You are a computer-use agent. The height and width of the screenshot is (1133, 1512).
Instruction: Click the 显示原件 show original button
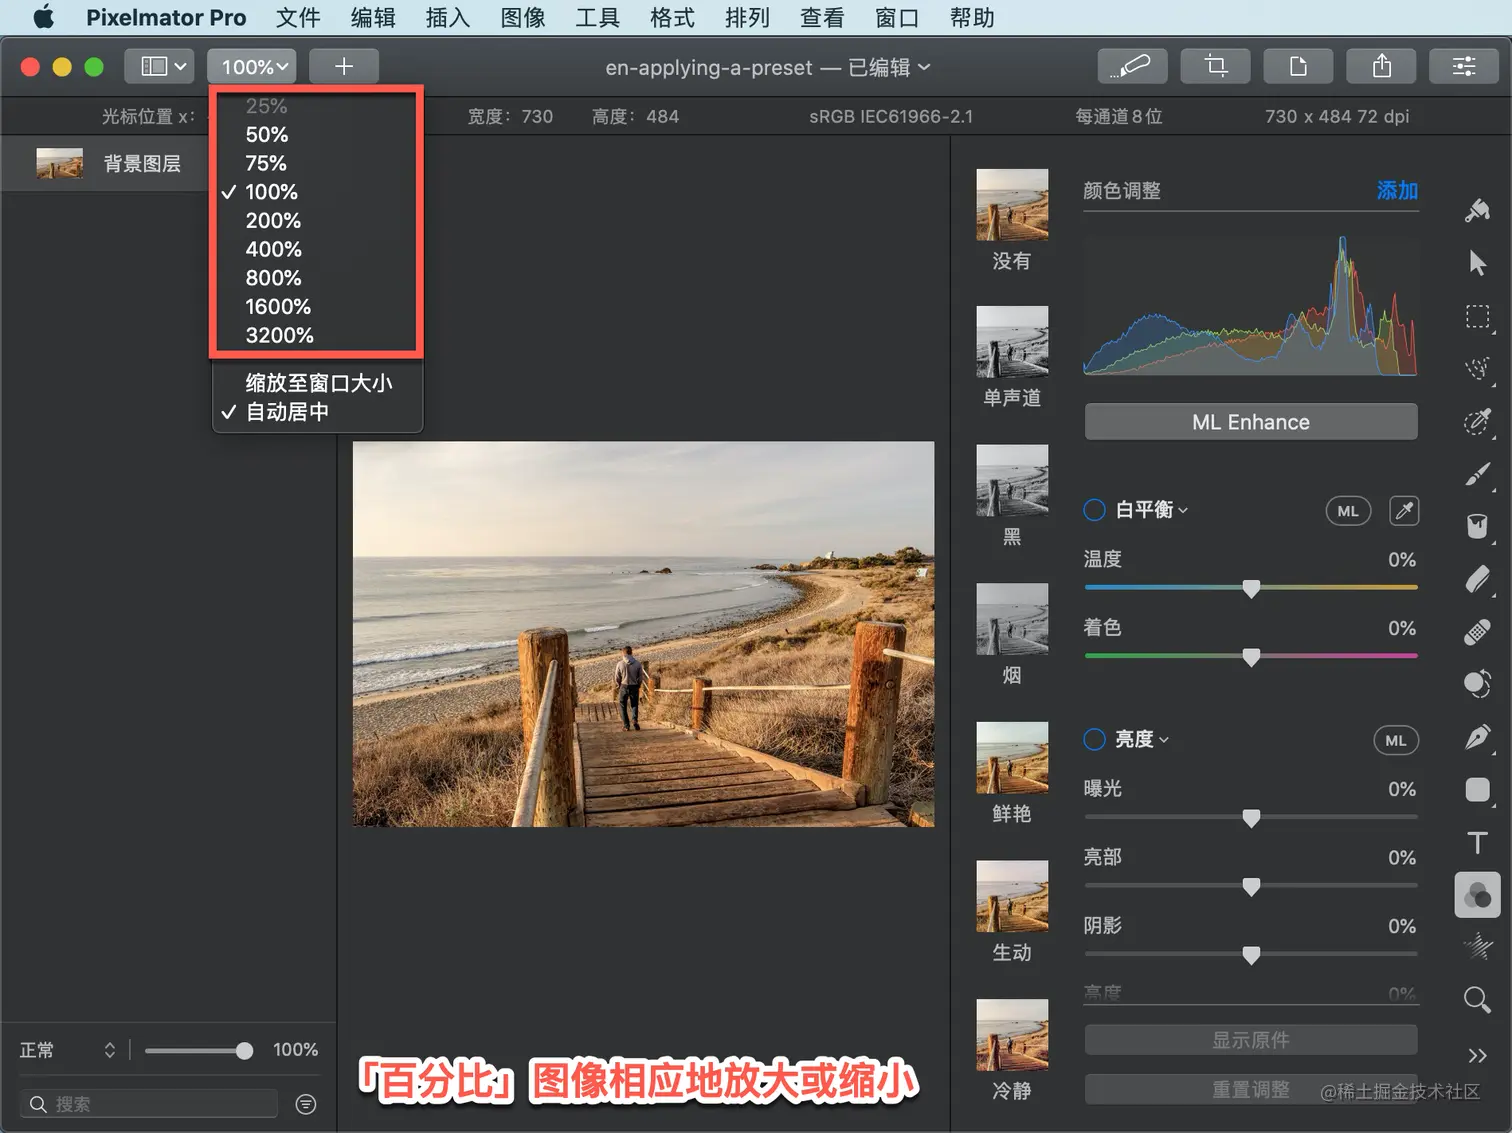[1251, 1040]
